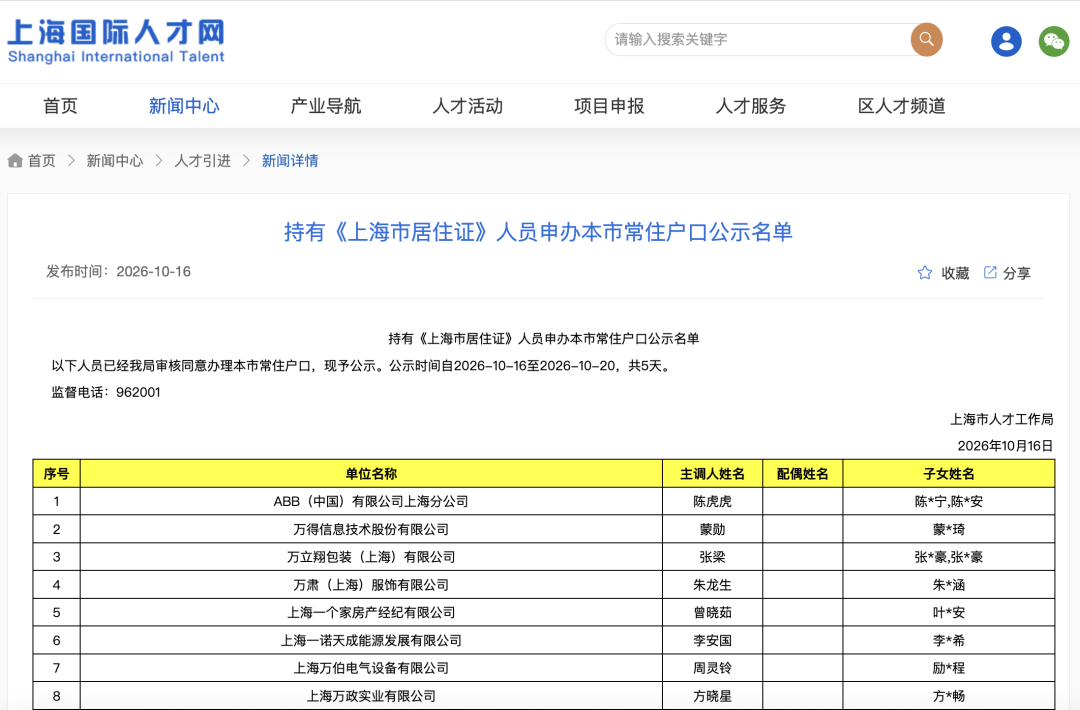Select cell 上海一诺天成能源发展有限公司
1080x710 pixels.
point(371,640)
